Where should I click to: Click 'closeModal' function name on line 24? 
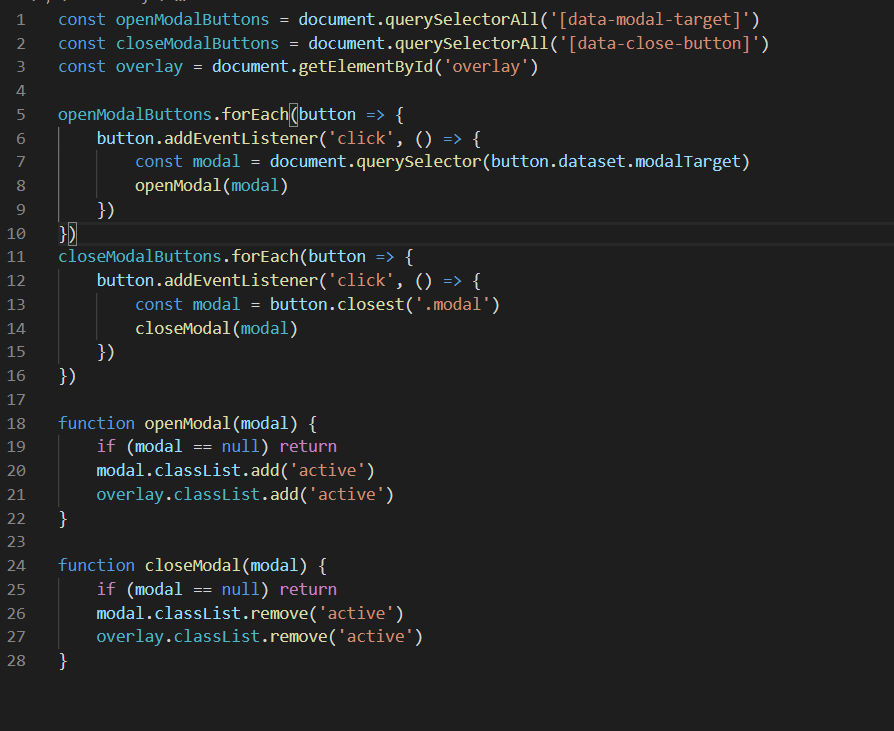pyautogui.click(x=193, y=566)
